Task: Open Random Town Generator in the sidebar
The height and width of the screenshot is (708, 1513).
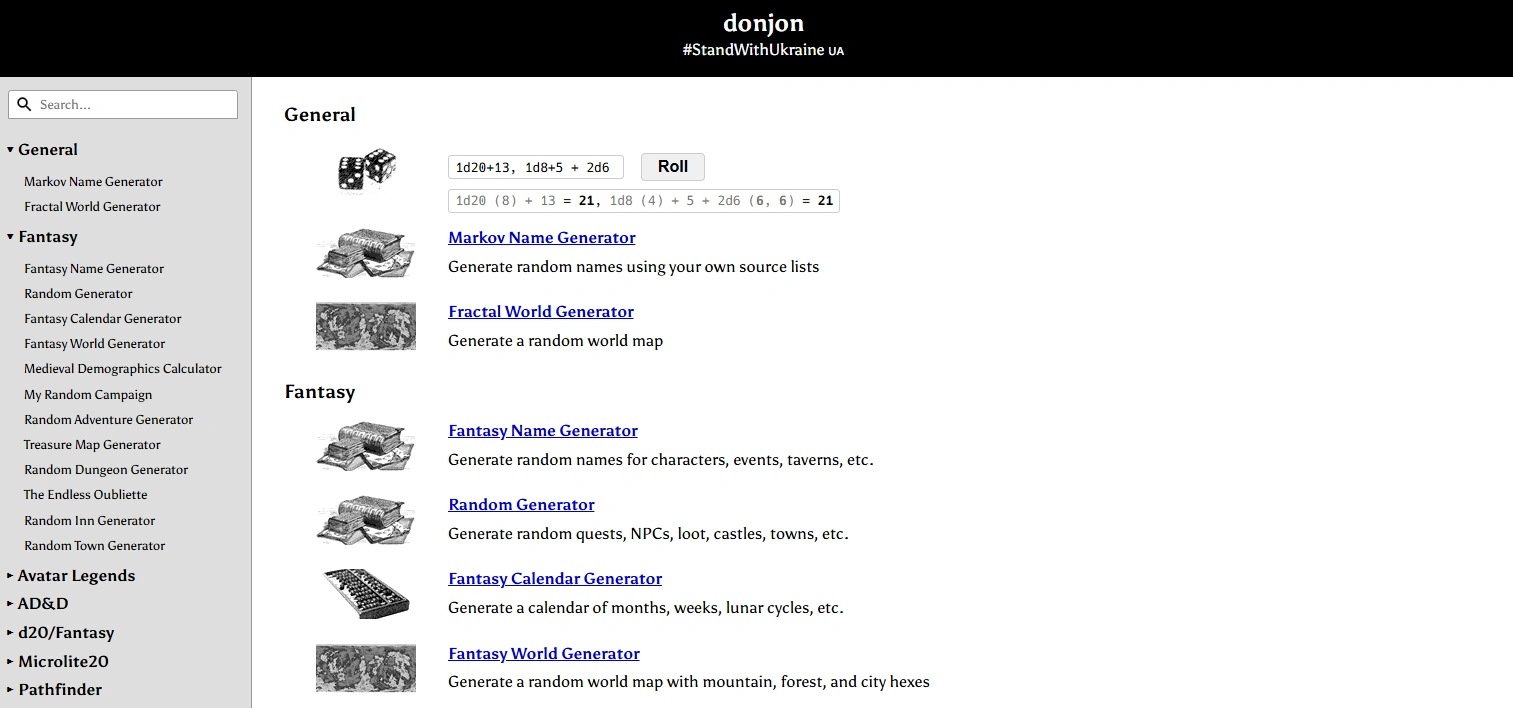Action: [95, 546]
